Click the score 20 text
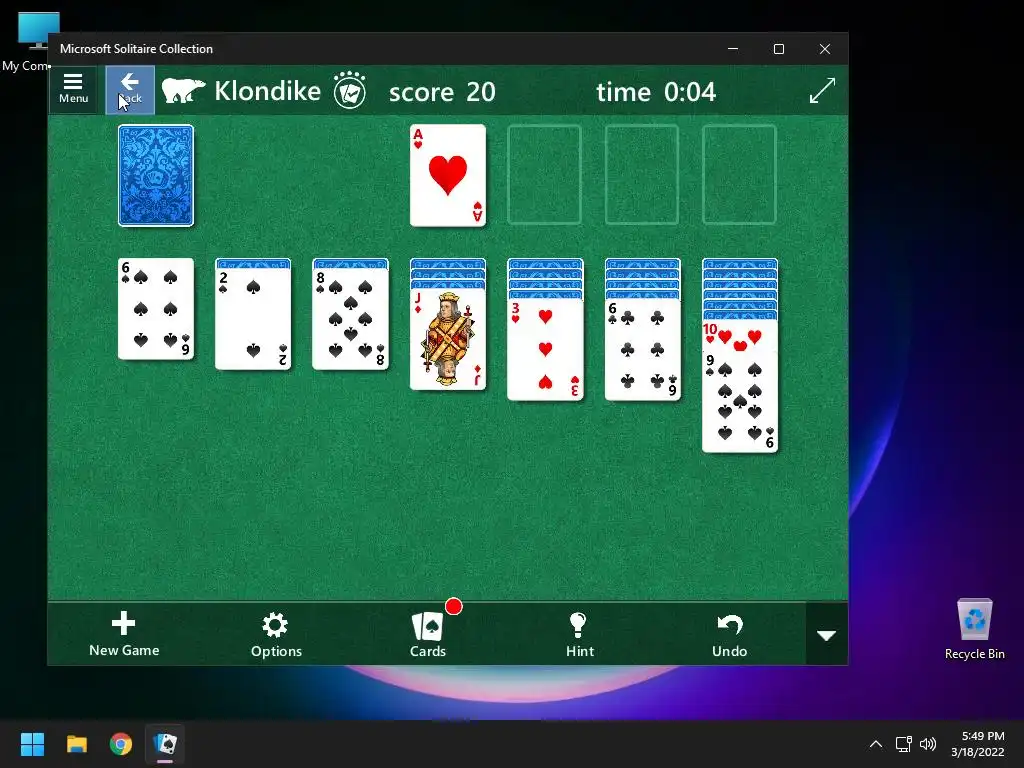 (442, 91)
